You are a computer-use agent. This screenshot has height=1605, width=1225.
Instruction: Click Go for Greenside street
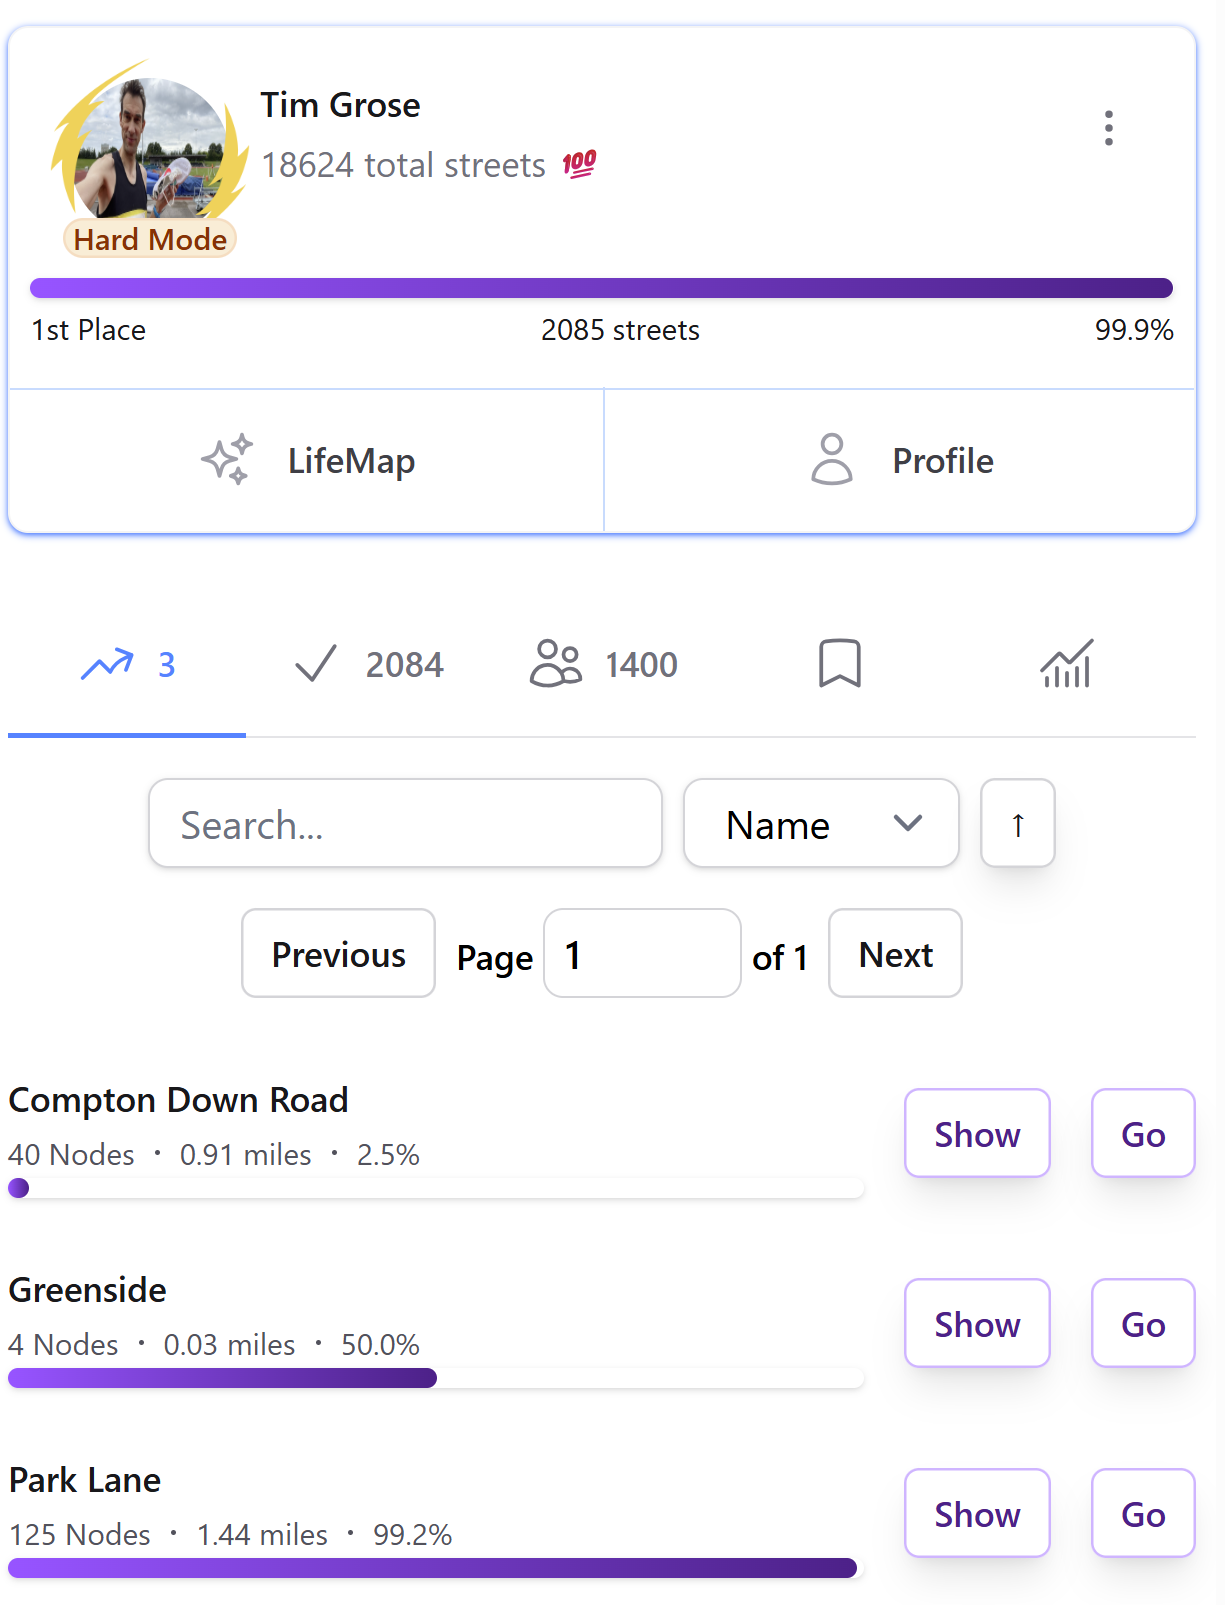point(1142,1324)
